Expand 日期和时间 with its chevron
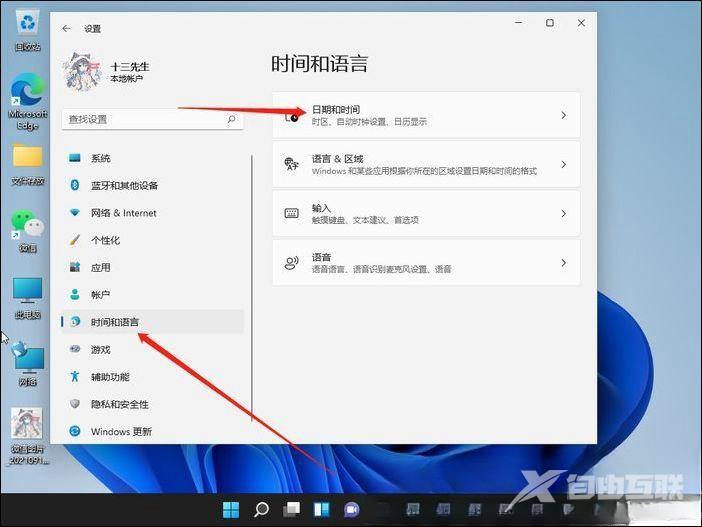Image resolution: width=702 pixels, height=527 pixels. pyautogui.click(x=564, y=116)
